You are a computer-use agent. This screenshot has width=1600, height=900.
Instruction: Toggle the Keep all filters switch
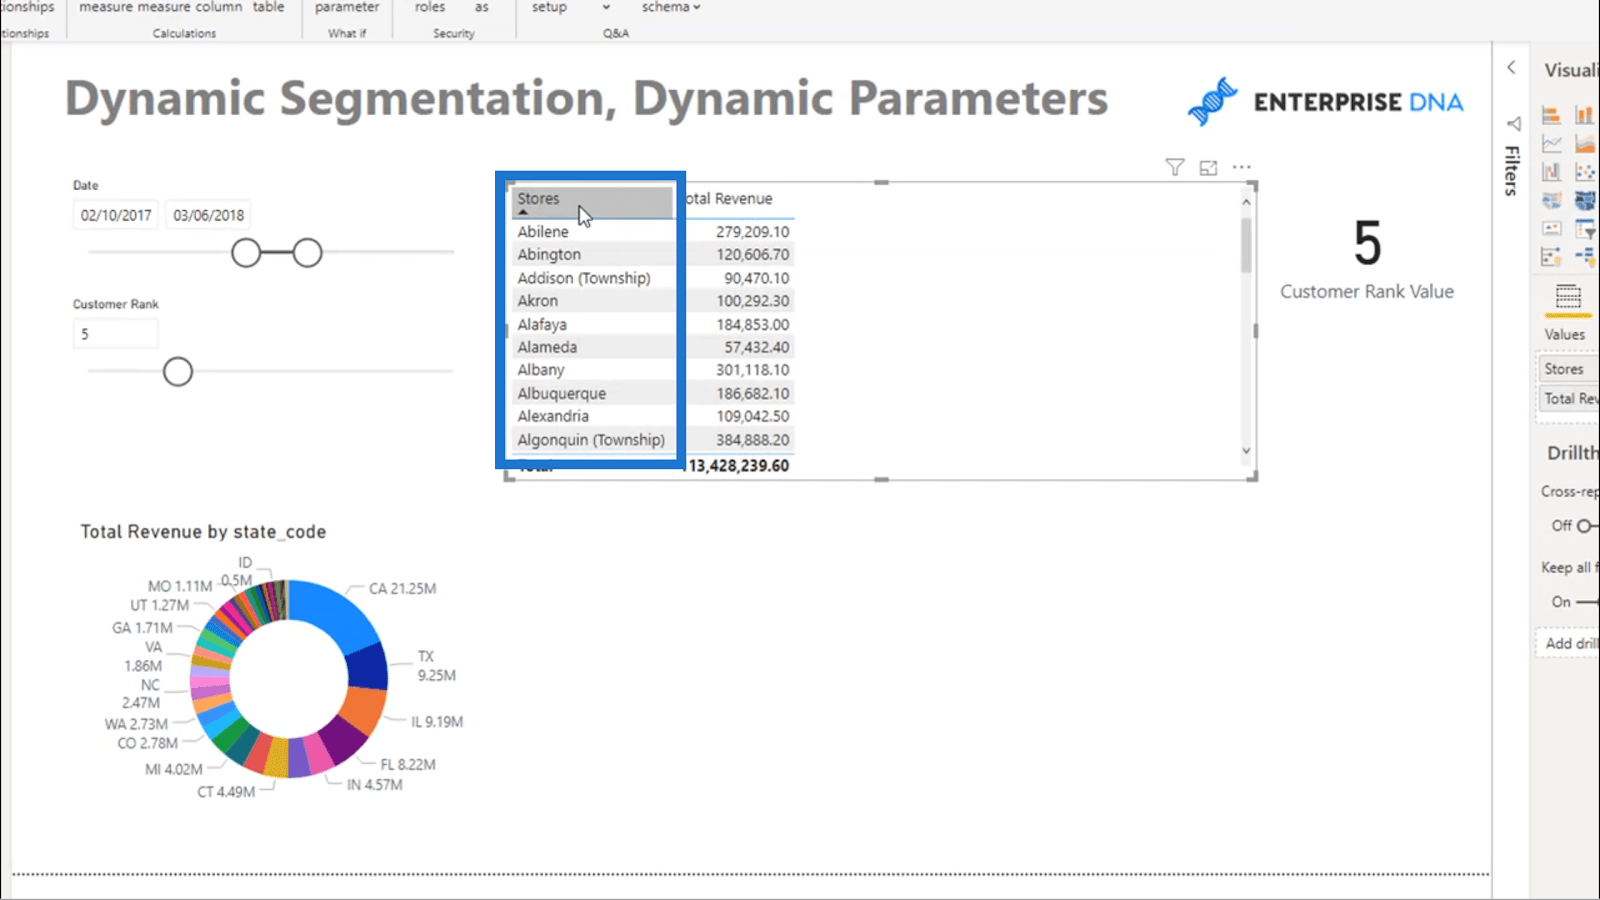pos(1588,601)
